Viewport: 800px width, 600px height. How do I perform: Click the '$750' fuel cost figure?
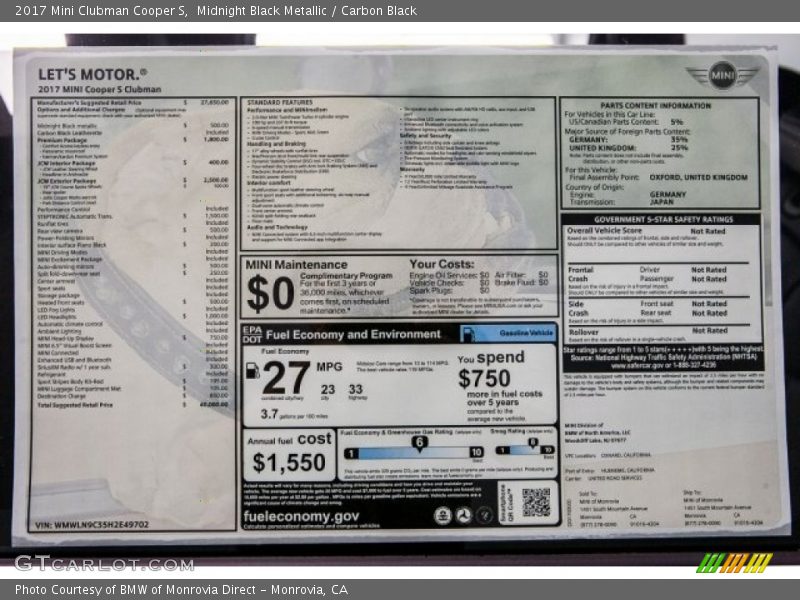tap(484, 379)
